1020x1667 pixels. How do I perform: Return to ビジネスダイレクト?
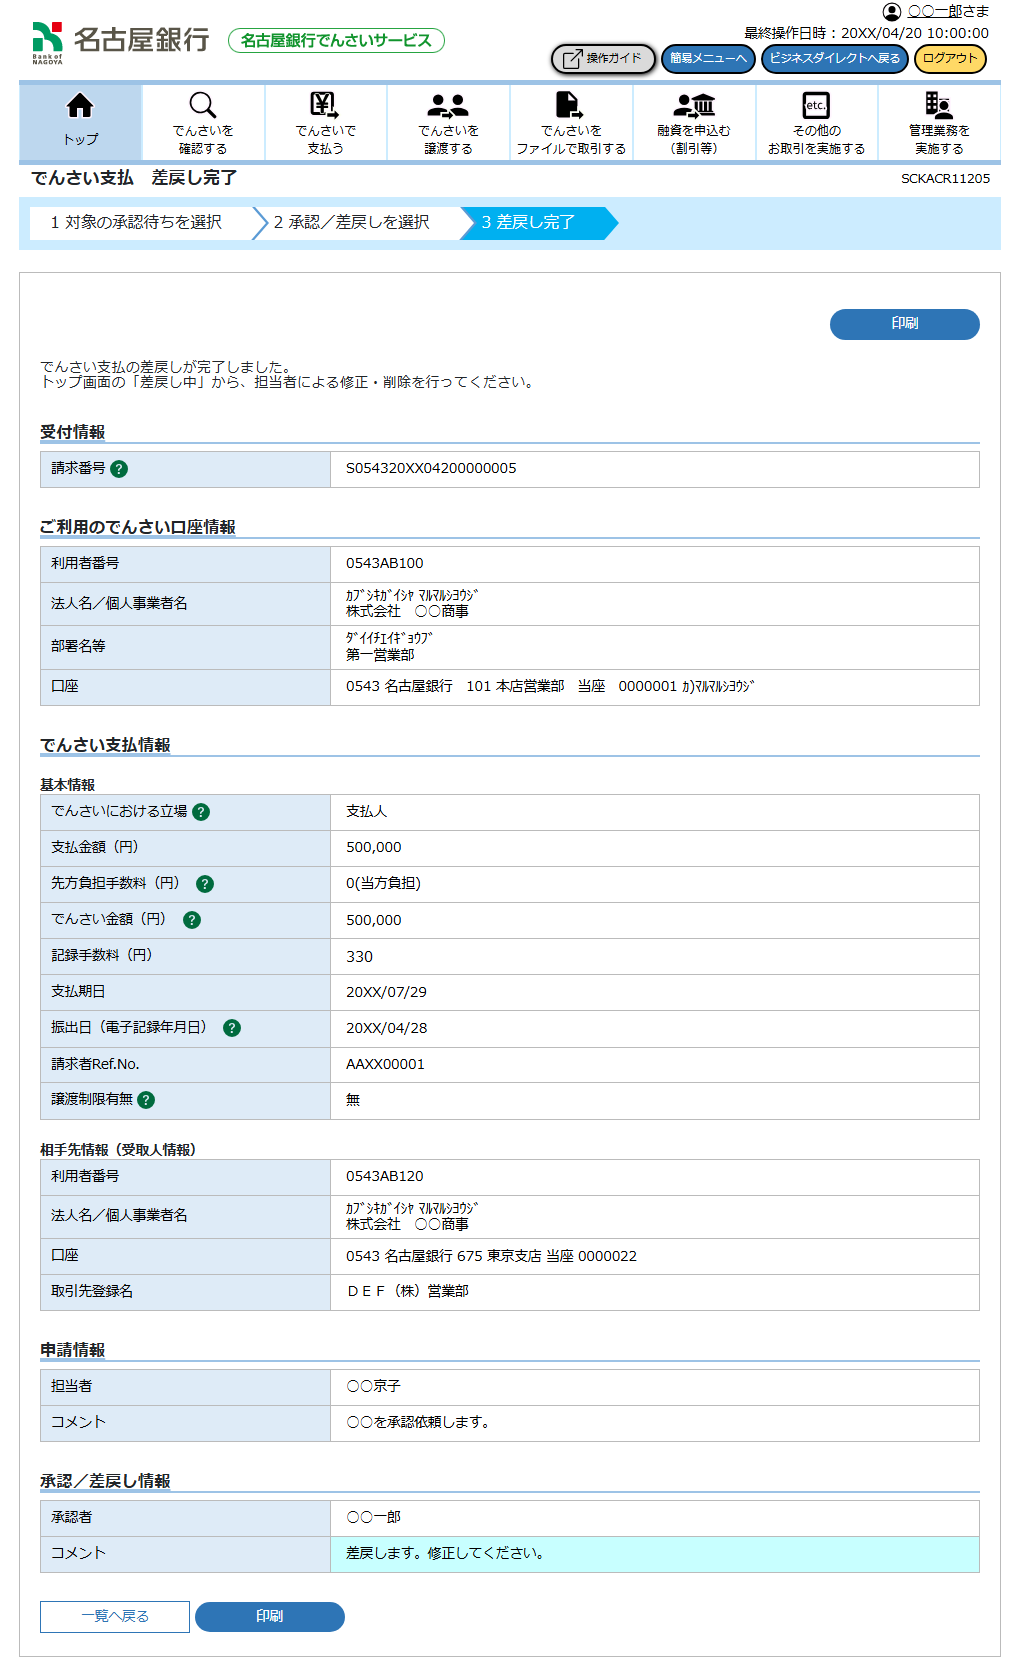(835, 59)
